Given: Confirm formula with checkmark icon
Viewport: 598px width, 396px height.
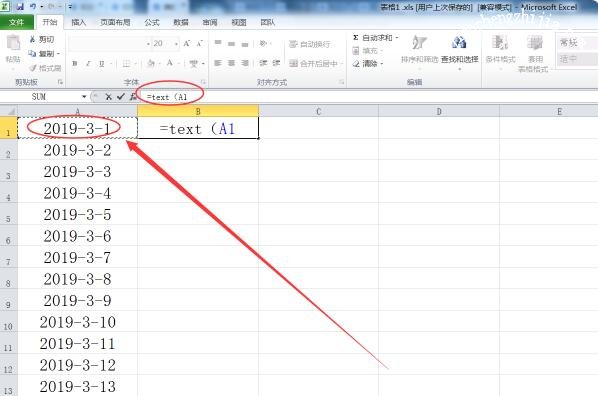Looking at the screenshot, I should pos(121,97).
